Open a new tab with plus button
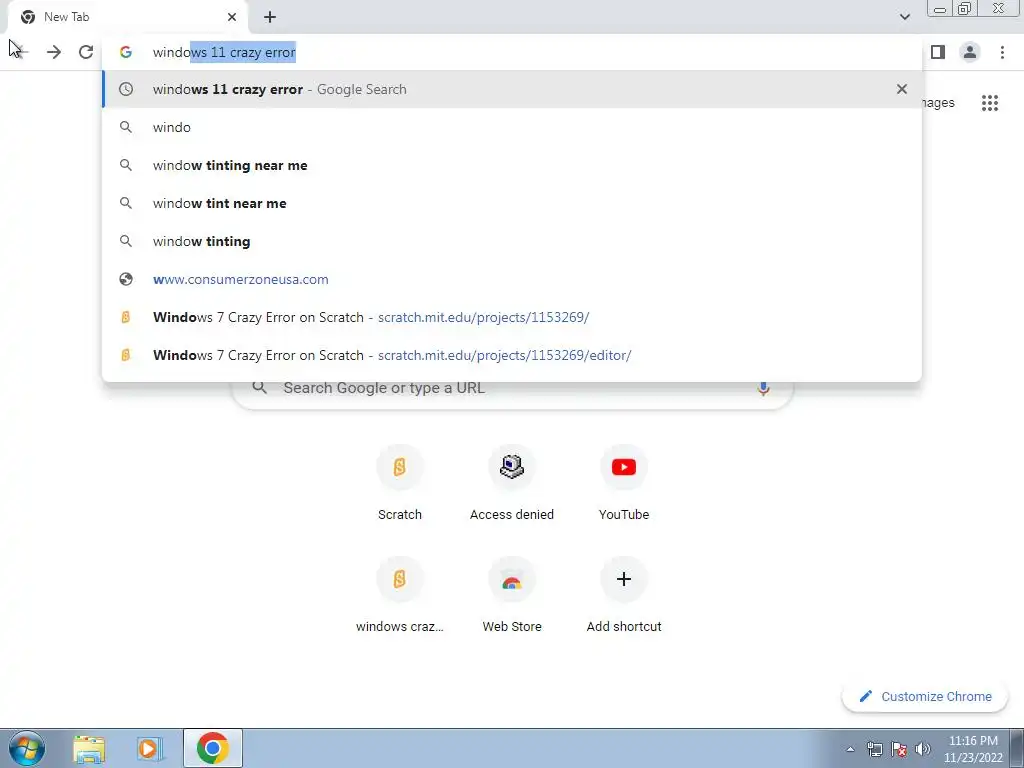This screenshot has width=1024, height=768. (270, 17)
